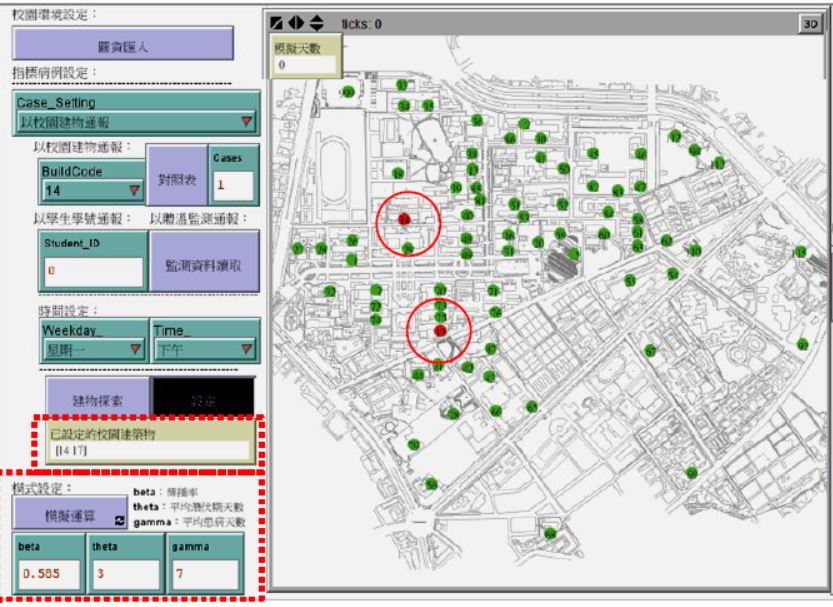Click the vertical resize arrows icon
The image size is (833, 607).
(x=317, y=23)
